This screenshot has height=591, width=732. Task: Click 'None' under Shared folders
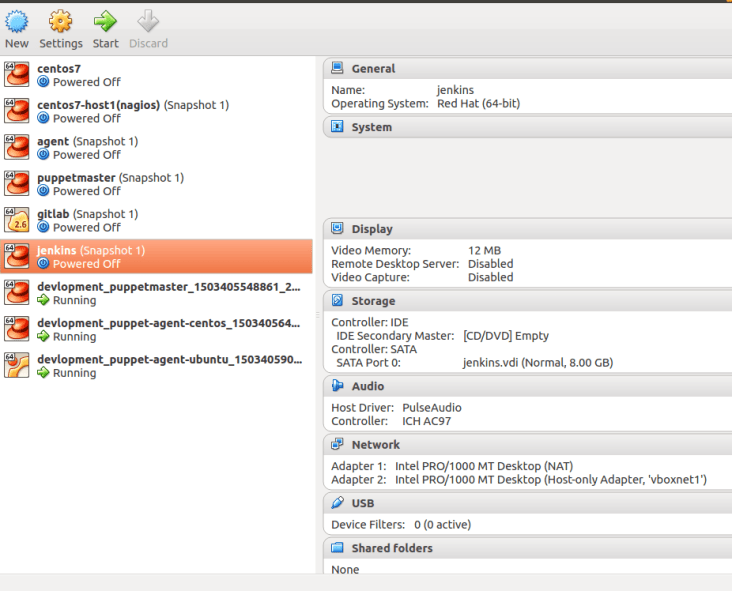point(345,570)
